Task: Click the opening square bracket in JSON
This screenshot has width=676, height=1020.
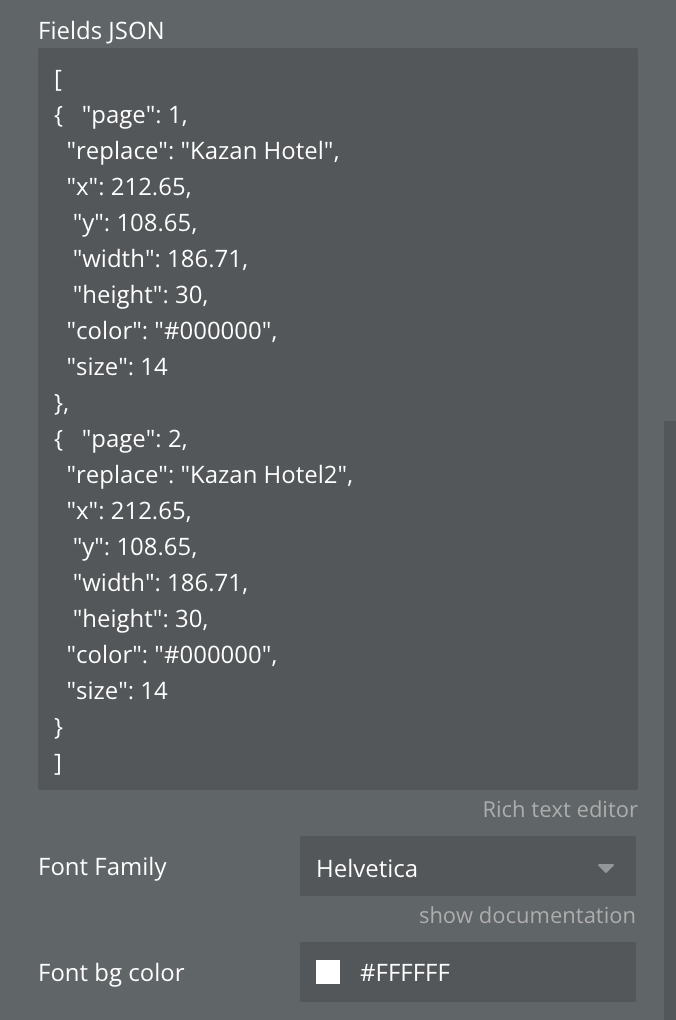Action: (x=59, y=79)
